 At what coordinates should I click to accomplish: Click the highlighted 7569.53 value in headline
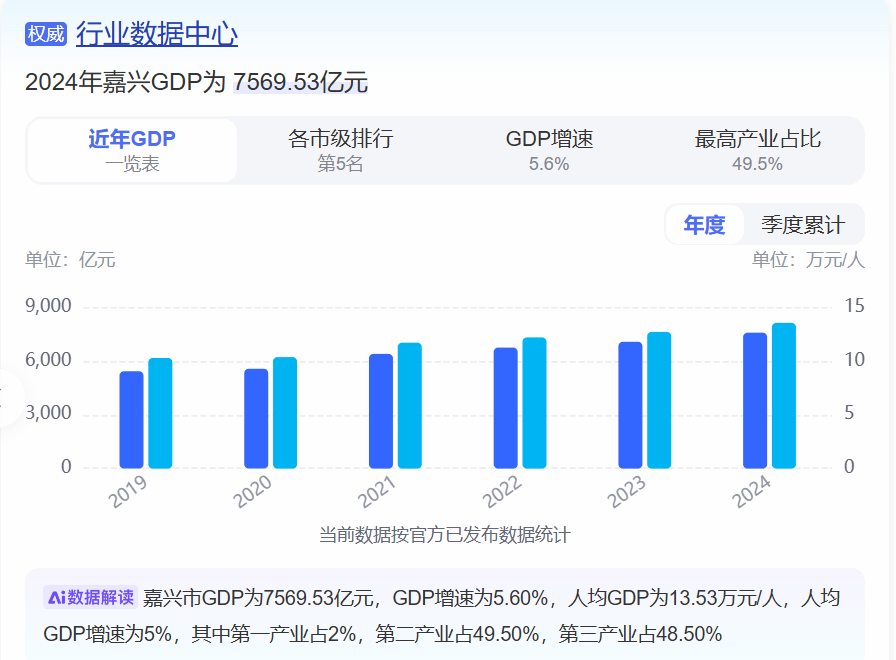point(277,82)
